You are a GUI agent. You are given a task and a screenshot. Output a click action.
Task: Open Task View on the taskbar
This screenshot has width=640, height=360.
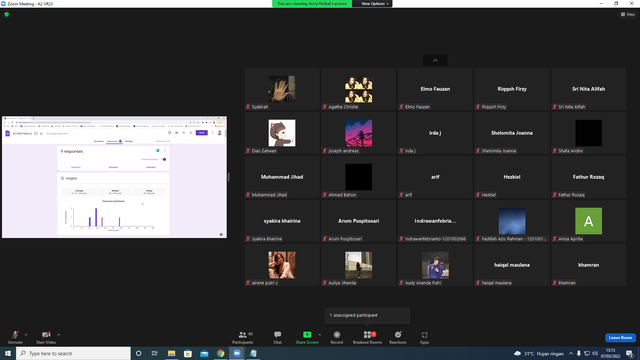(x=155, y=353)
